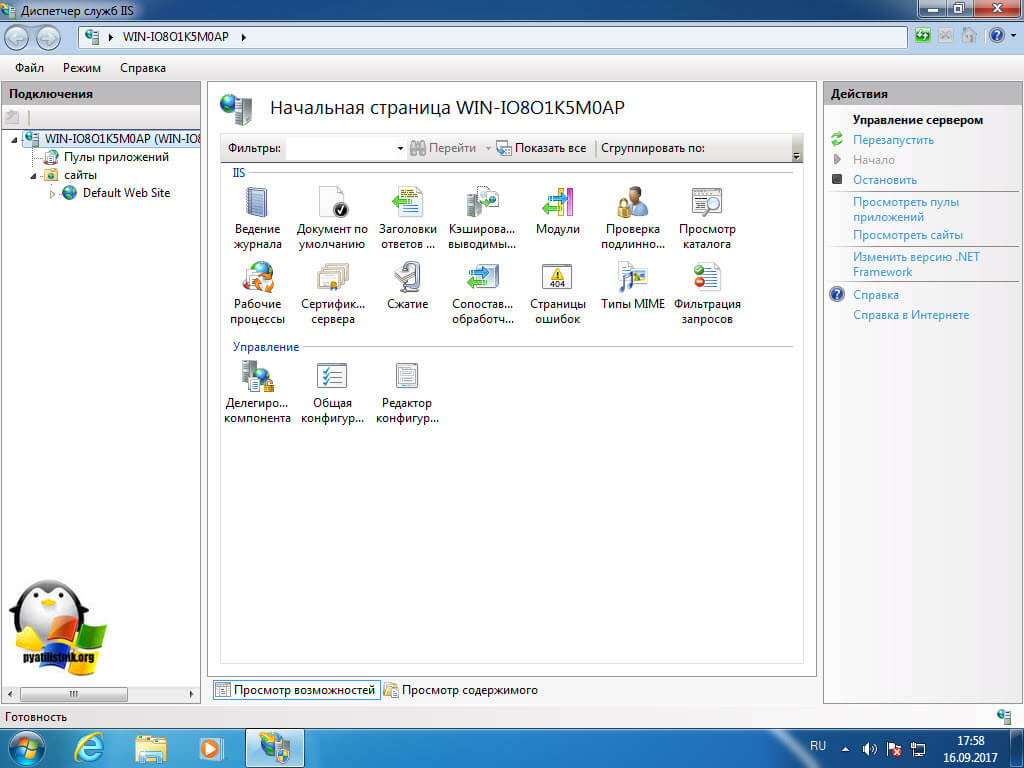Launch Internet Explorer from the taskbar
This screenshot has height=768, width=1024.
[89, 747]
